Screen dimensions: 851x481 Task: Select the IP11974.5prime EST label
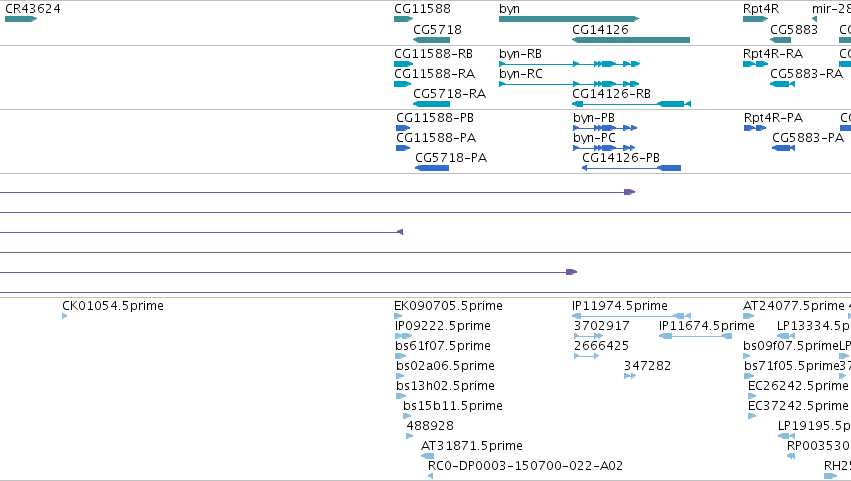point(620,306)
